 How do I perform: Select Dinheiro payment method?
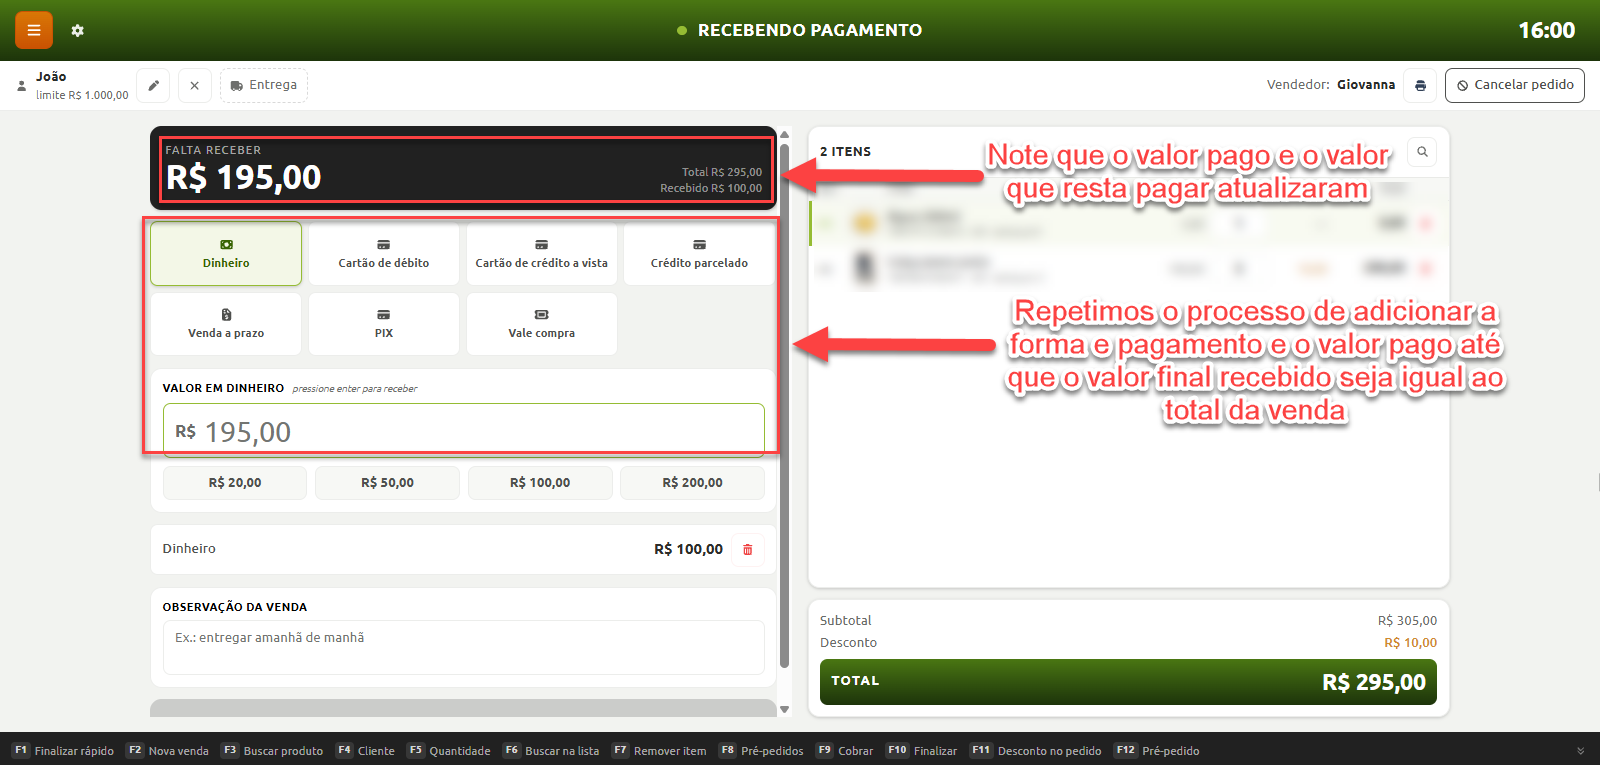[226, 254]
